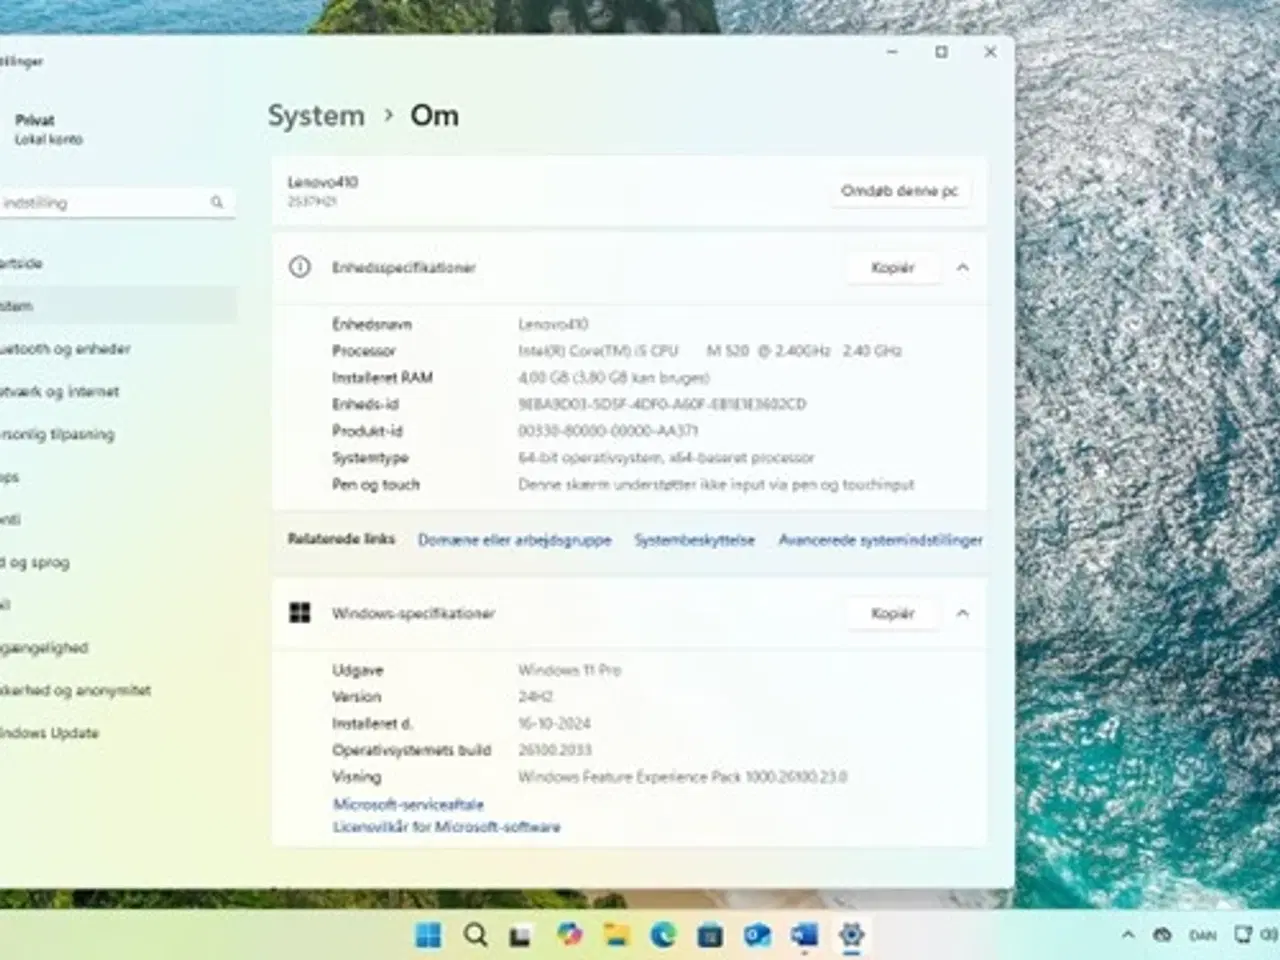Viewport: 1280px width, 960px height.
Task: Click the Installeret d. date 16-10-2024
Action: click(554, 723)
